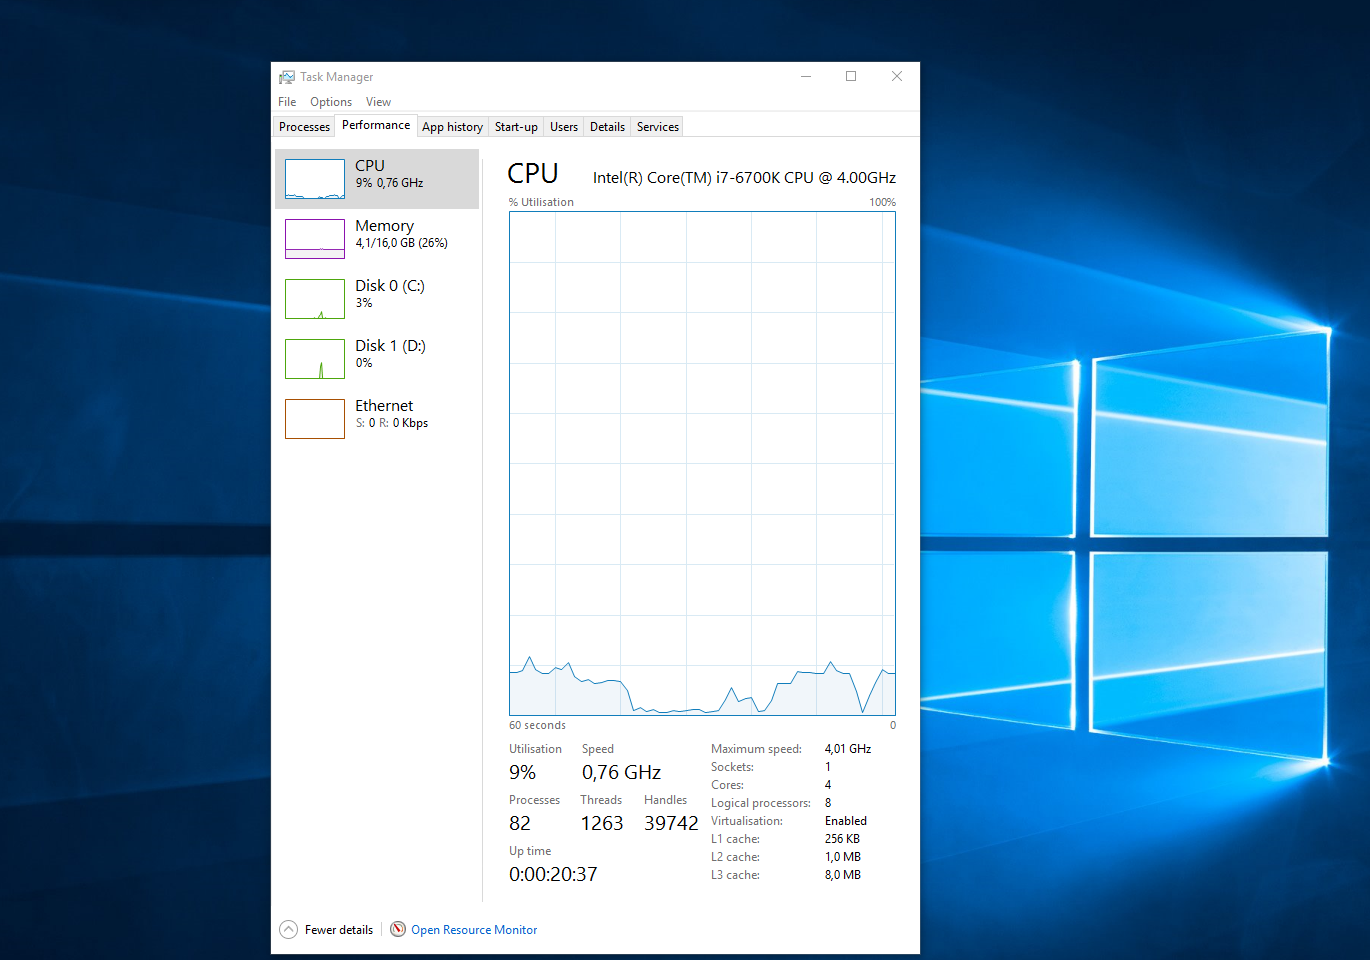Image resolution: width=1370 pixels, height=960 pixels.
Task: Open the App history tab
Action: click(452, 126)
